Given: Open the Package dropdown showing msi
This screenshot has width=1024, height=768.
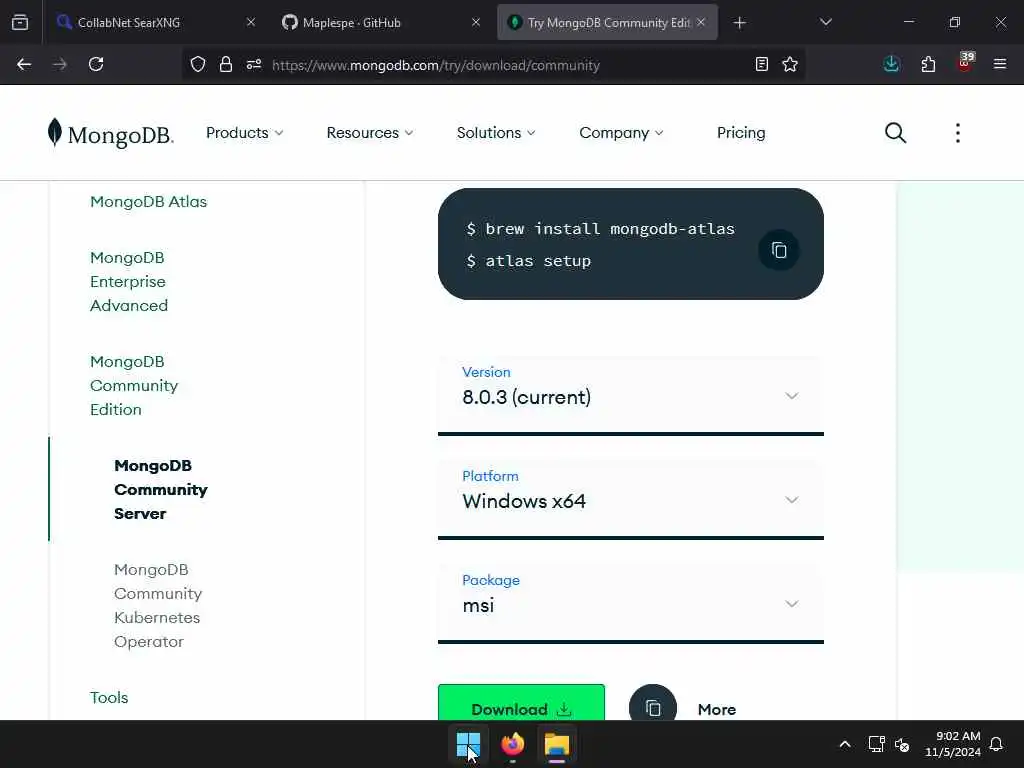Looking at the screenshot, I should [x=631, y=603].
